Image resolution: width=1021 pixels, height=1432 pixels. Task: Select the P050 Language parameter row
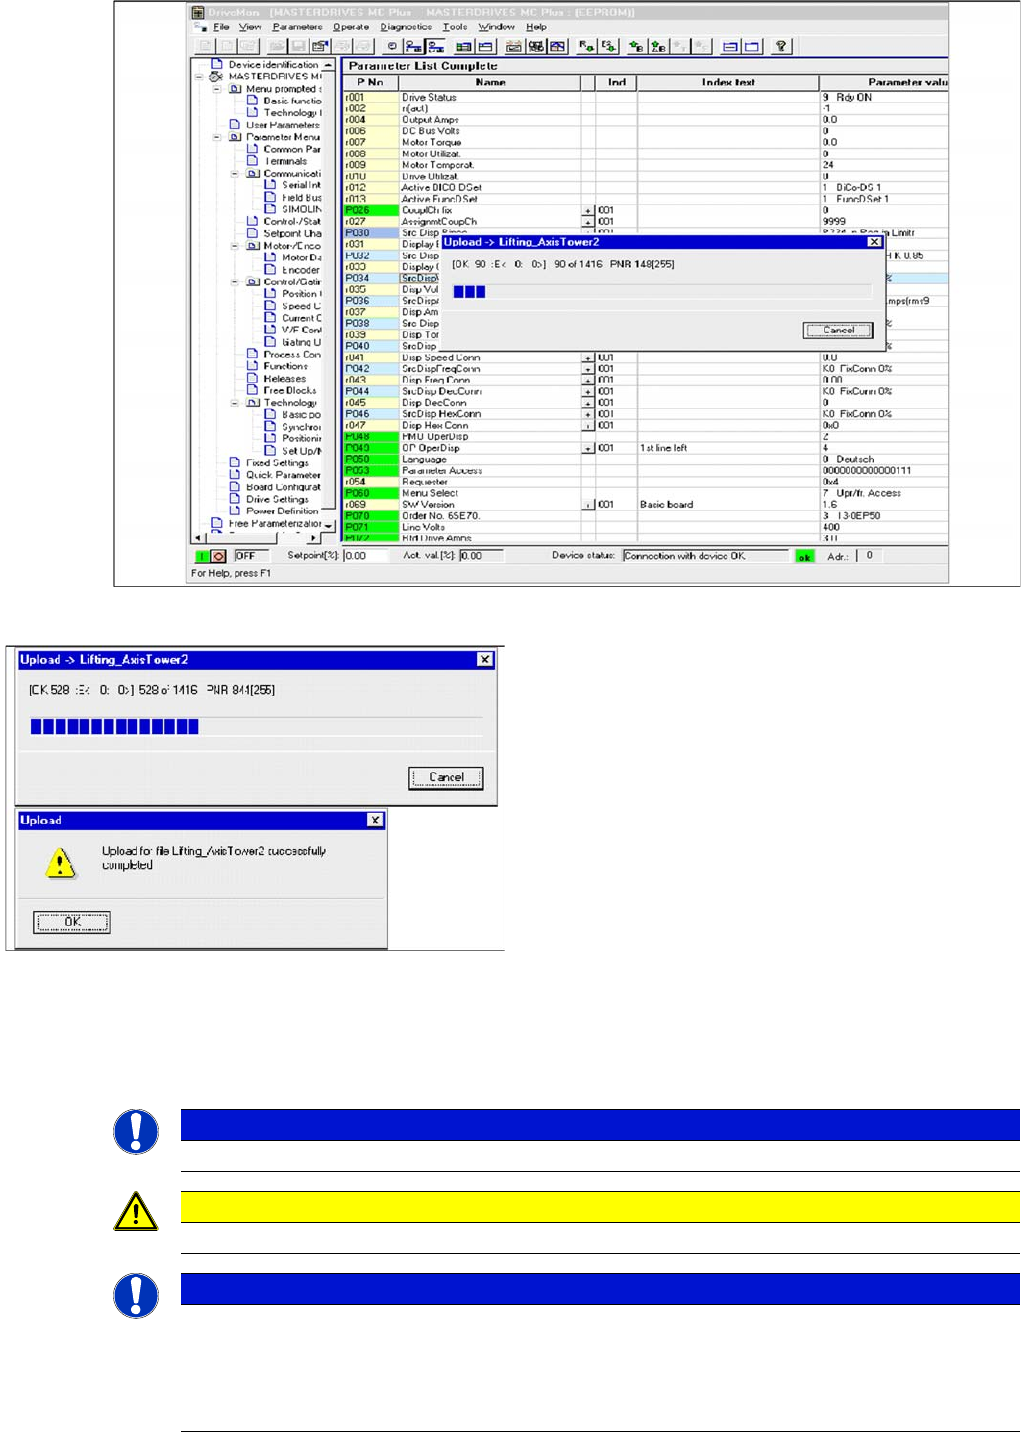(x=645, y=459)
